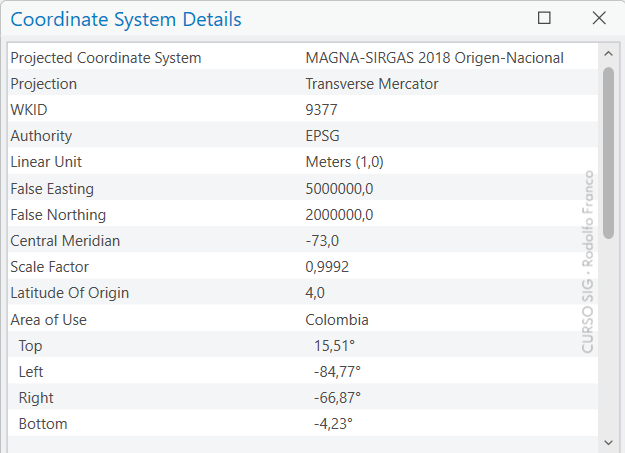Select the False Northing row label
This screenshot has width=625, height=453.
(58, 215)
